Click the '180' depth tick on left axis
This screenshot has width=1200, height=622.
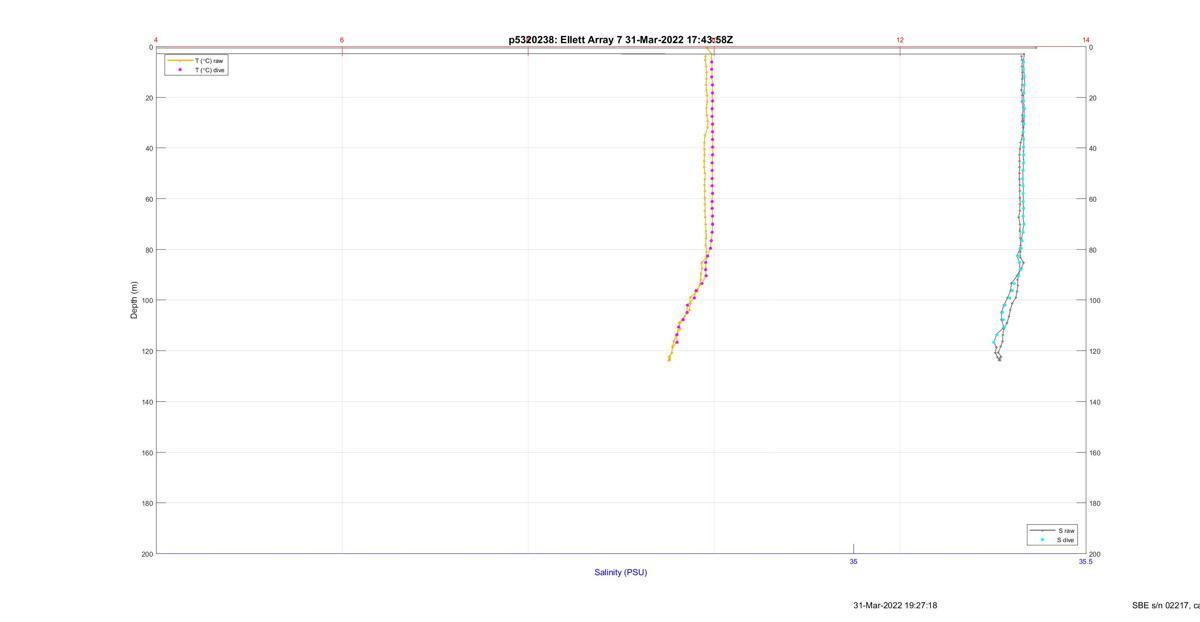click(147, 503)
